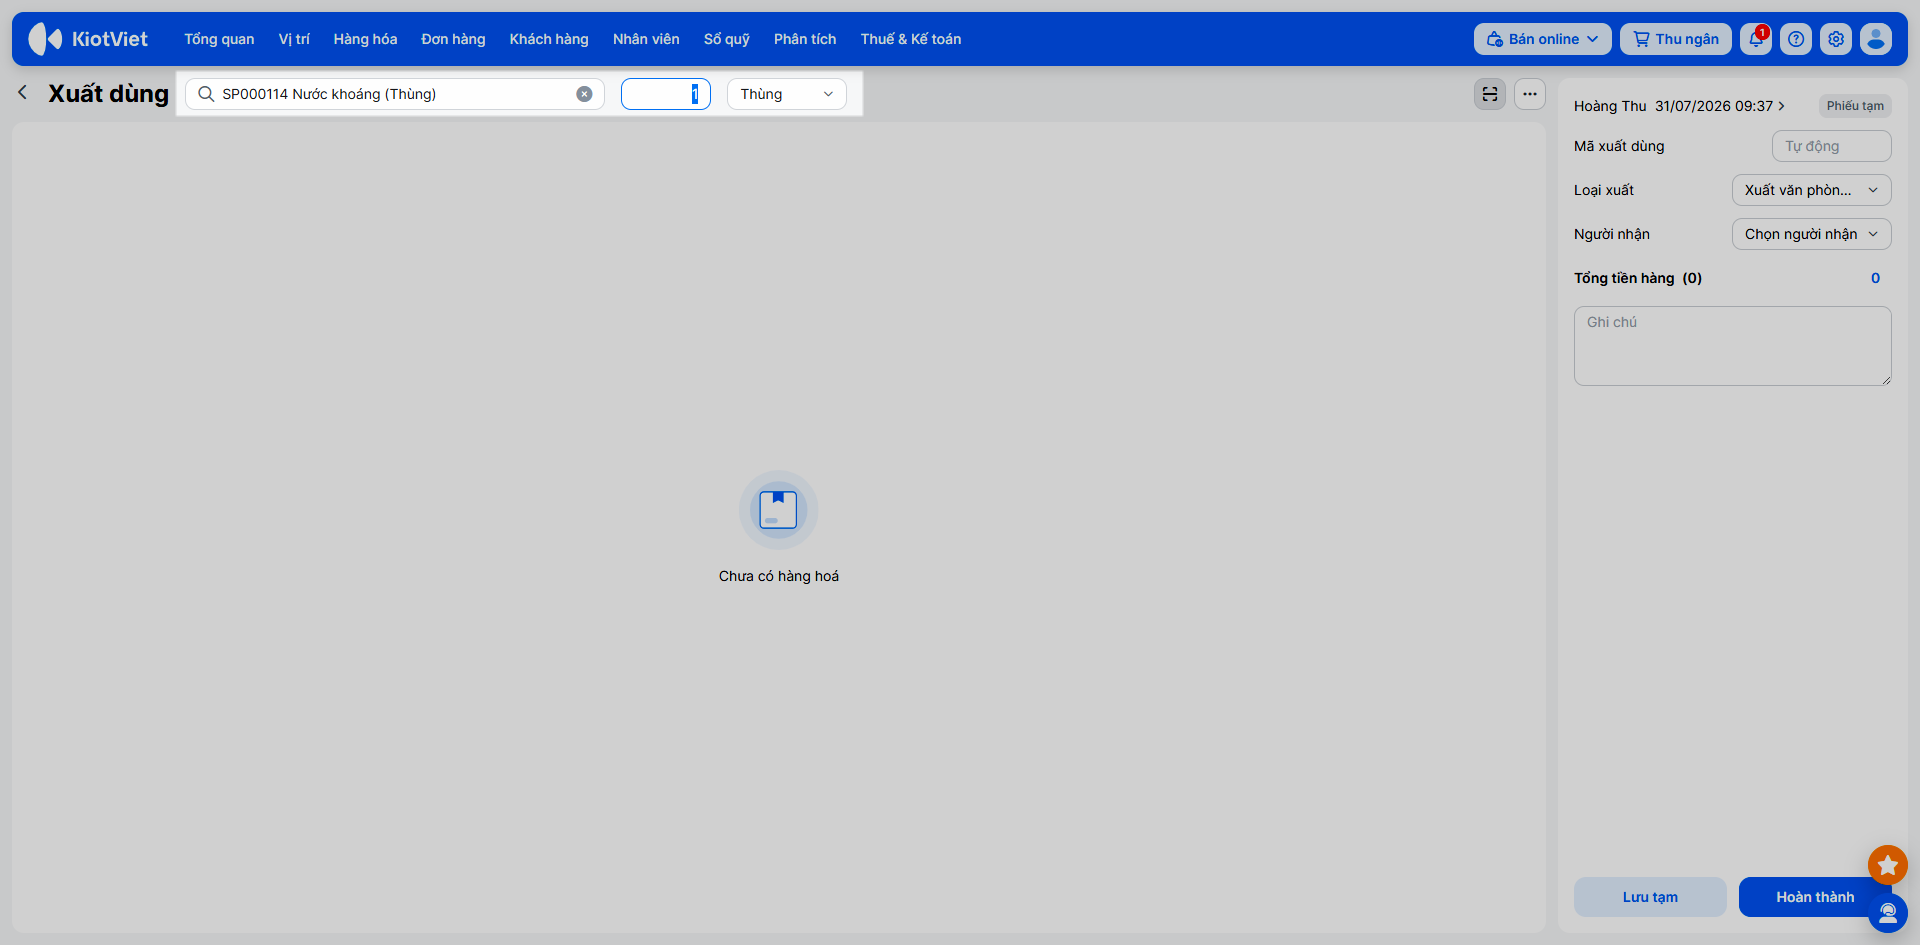The image size is (1920, 945).
Task: Click the Chưa có hàng hoá empty-state icon
Action: pos(778,510)
